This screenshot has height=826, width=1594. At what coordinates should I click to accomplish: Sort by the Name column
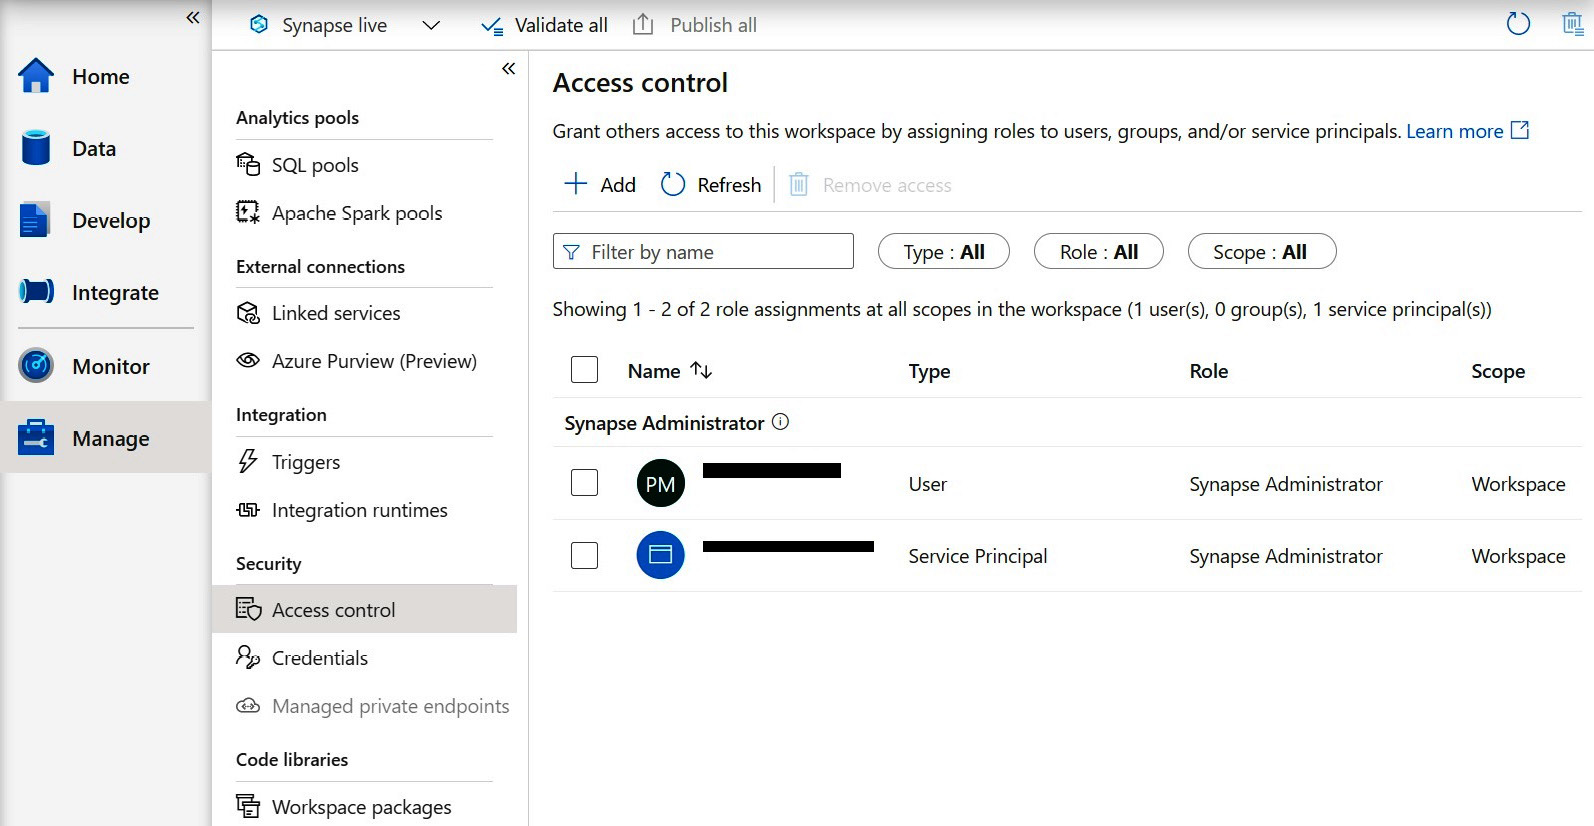tap(670, 371)
